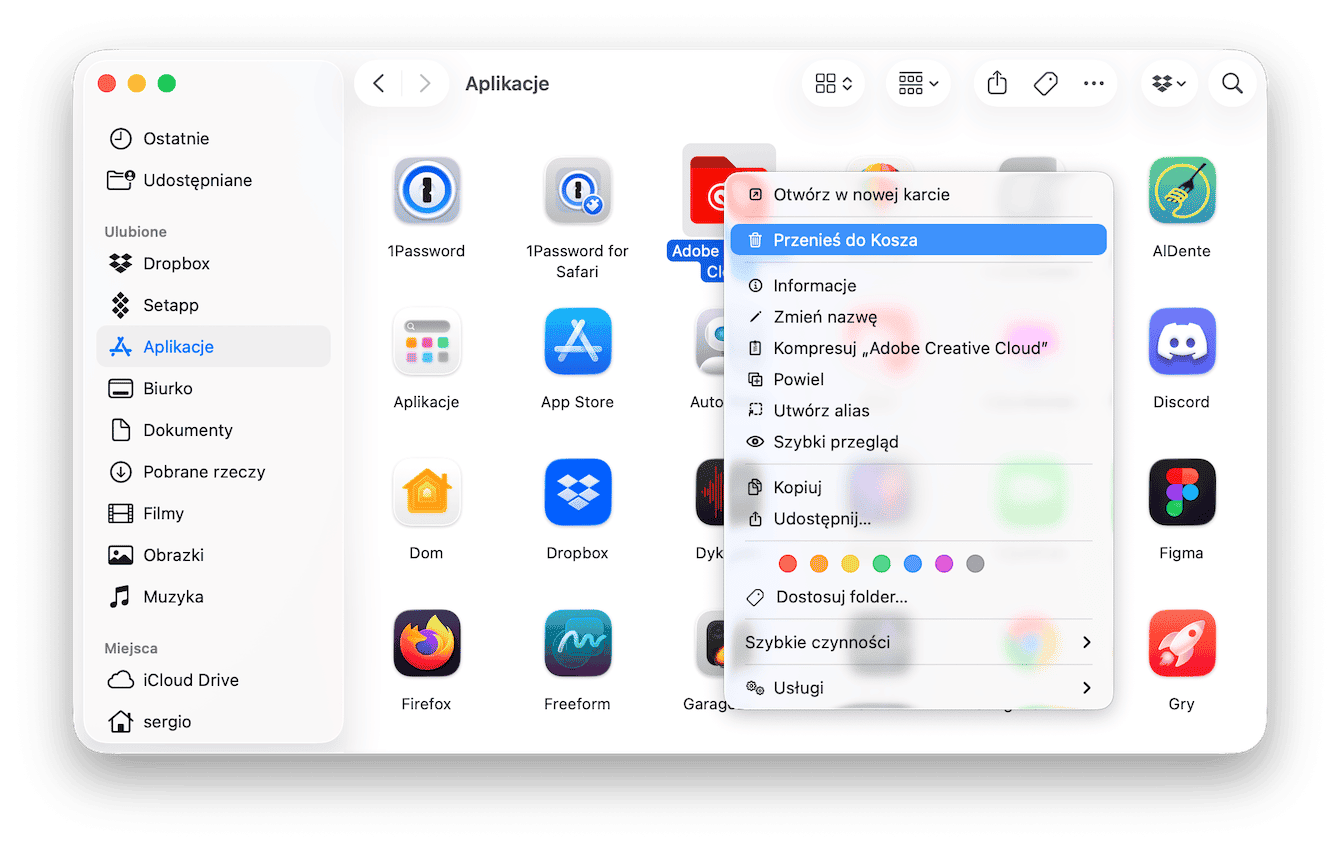This screenshot has height=850, width=1340.
Task: Choose Zmień nazwę in context menu
Action: click(918, 317)
